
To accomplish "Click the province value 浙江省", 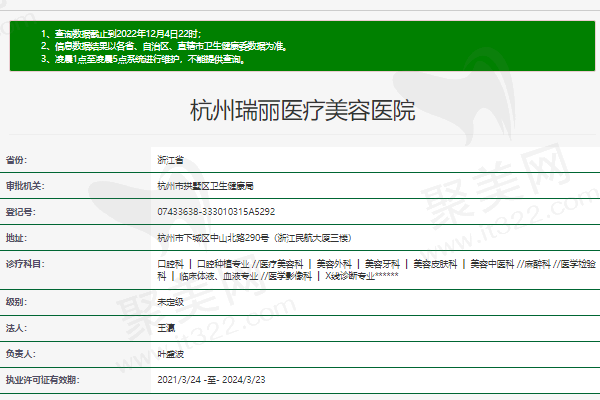I will tap(171, 160).
